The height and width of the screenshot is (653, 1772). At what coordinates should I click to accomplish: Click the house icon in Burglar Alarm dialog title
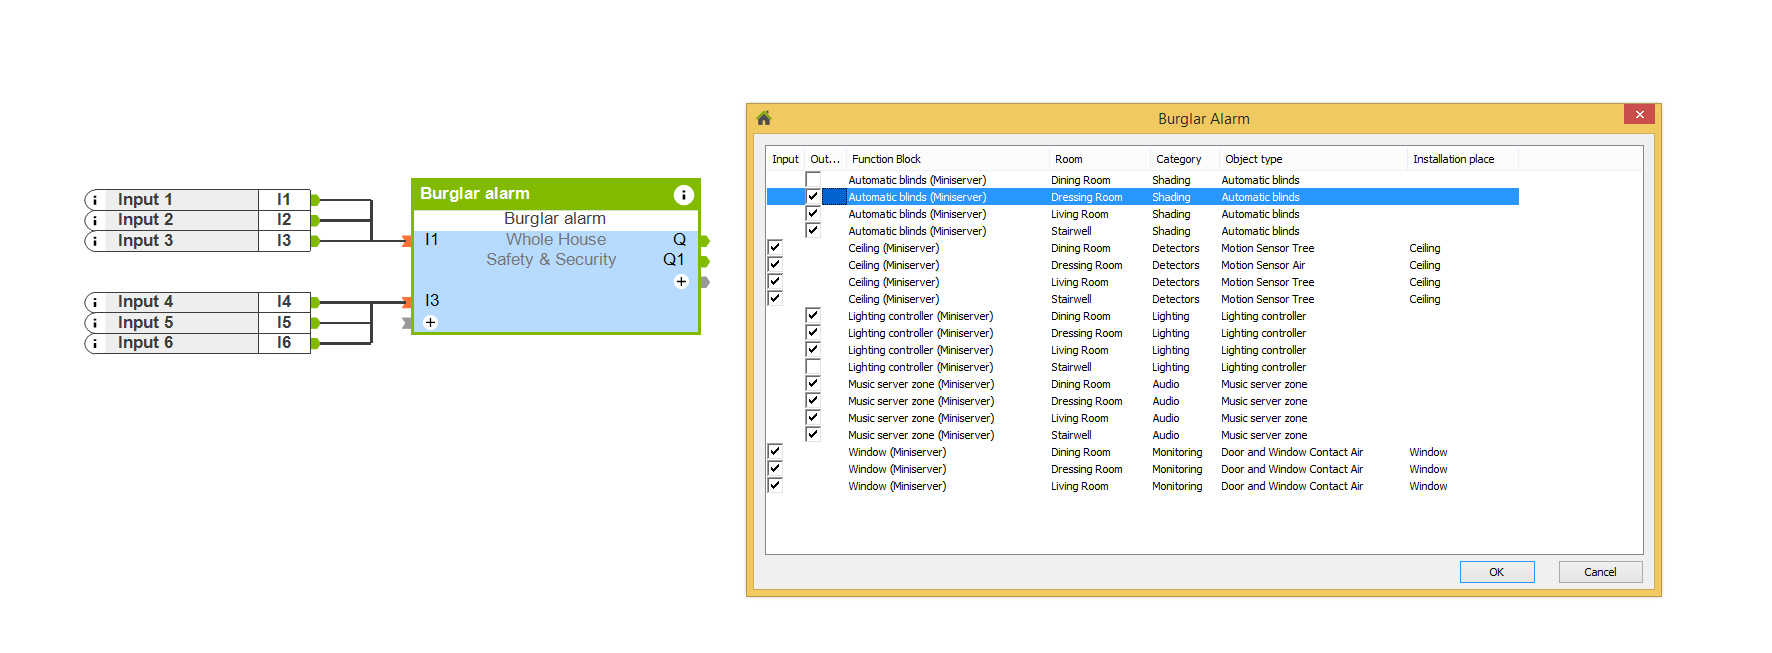pyautogui.click(x=764, y=118)
